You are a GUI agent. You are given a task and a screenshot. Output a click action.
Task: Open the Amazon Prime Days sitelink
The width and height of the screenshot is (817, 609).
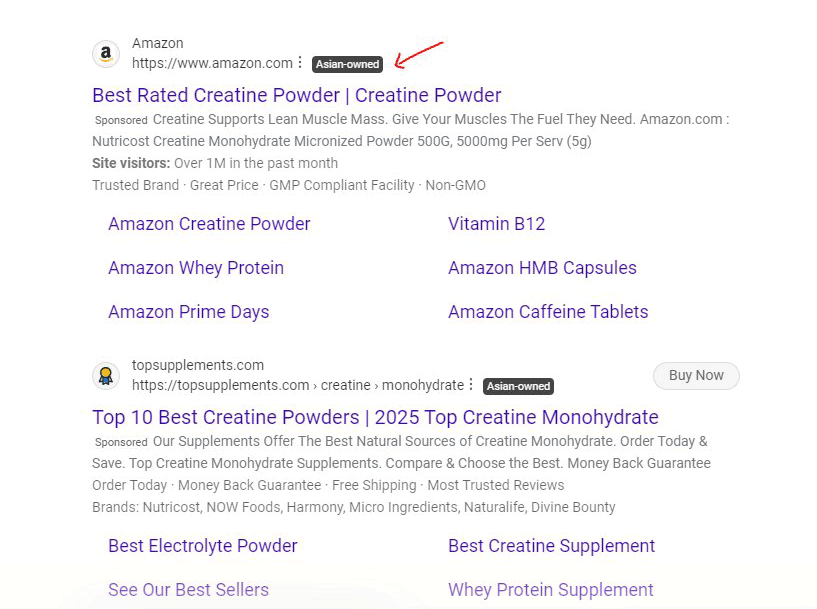pyautogui.click(x=188, y=312)
